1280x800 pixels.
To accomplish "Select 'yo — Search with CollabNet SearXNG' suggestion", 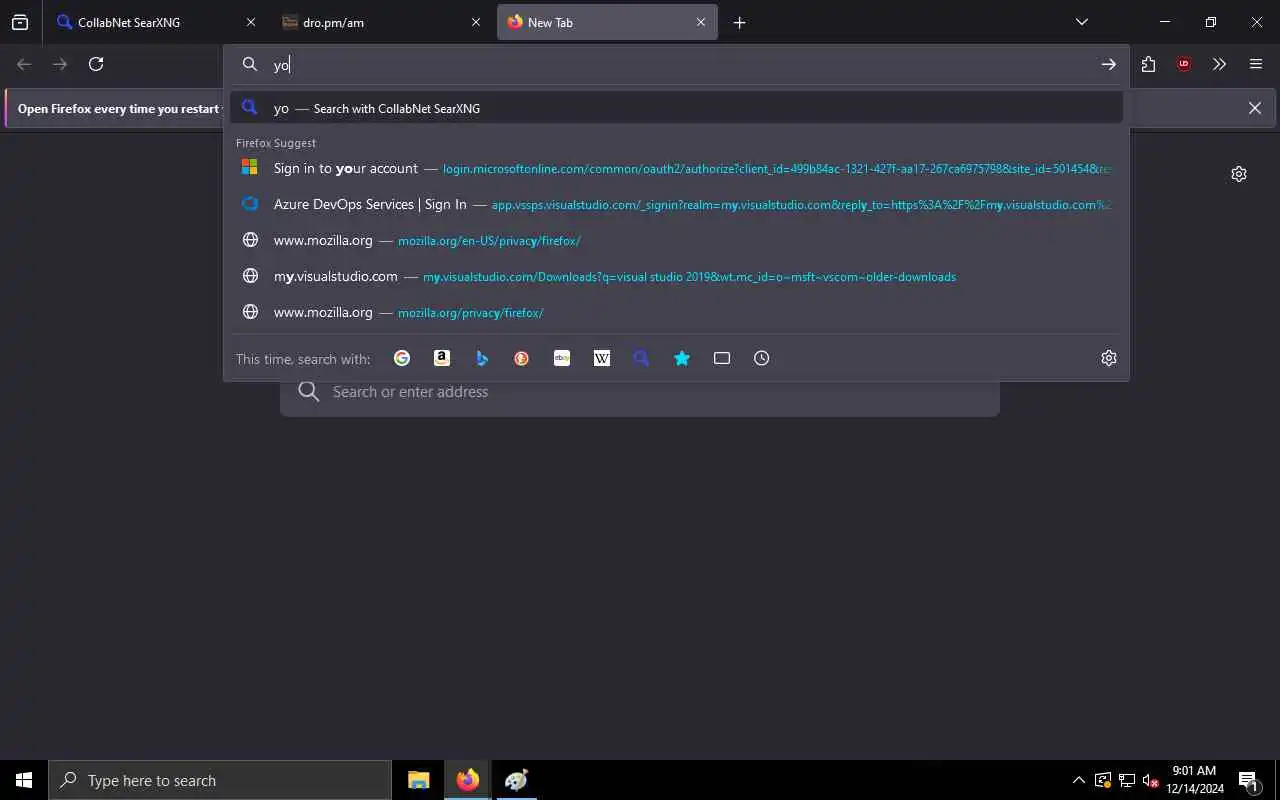I will tap(676, 108).
